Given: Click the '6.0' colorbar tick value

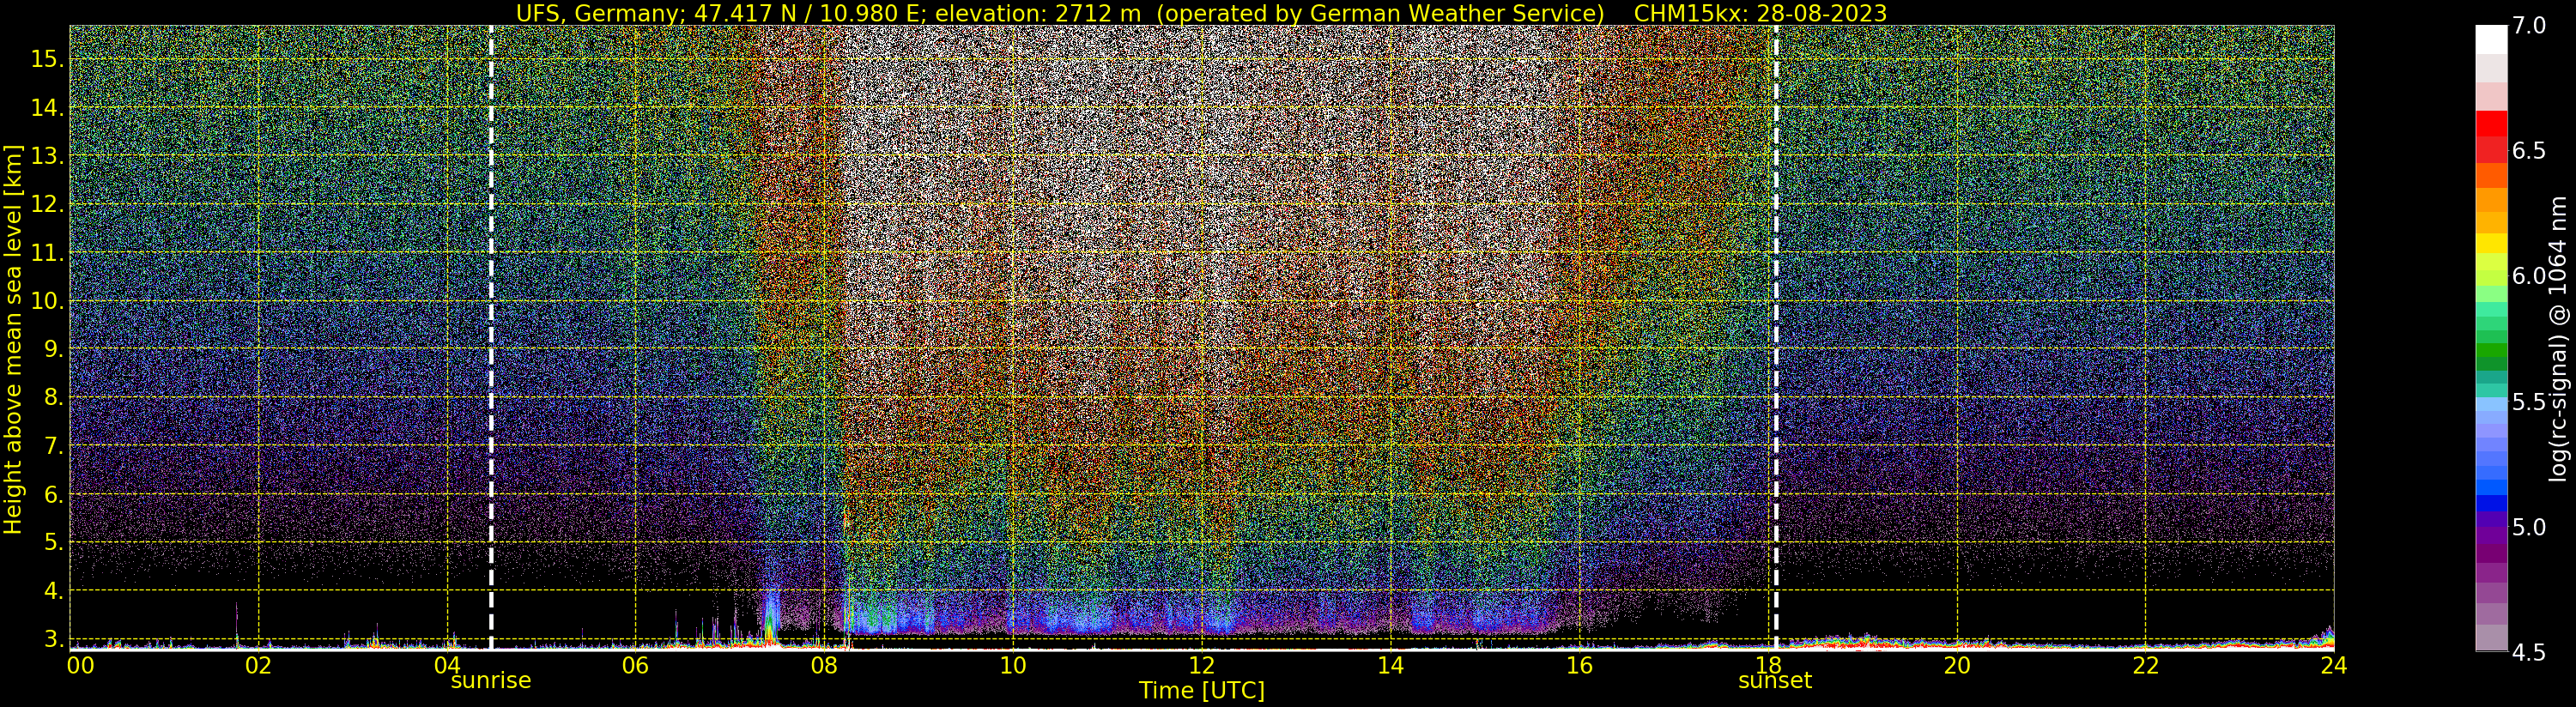Looking at the screenshot, I should point(2529,276).
